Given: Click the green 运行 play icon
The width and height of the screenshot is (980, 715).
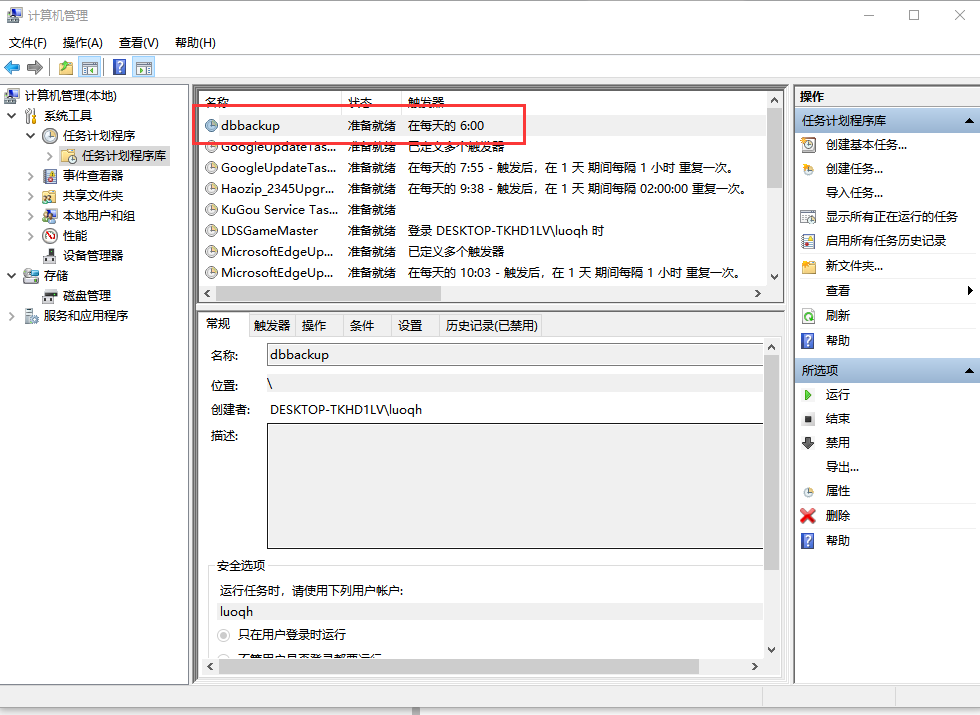Looking at the screenshot, I should [x=808, y=395].
